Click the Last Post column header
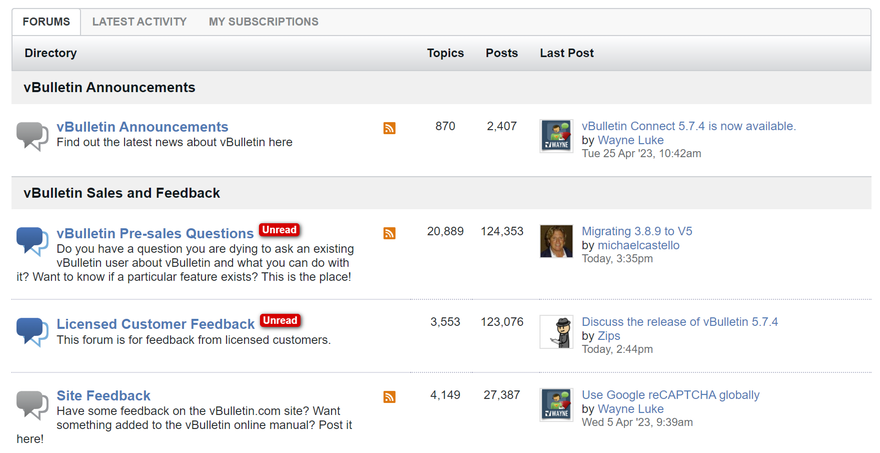The height and width of the screenshot is (453, 880). click(x=567, y=53)
